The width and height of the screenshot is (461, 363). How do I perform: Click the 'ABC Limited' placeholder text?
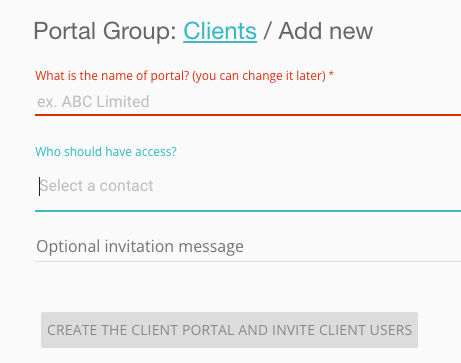tap(105, 102)
